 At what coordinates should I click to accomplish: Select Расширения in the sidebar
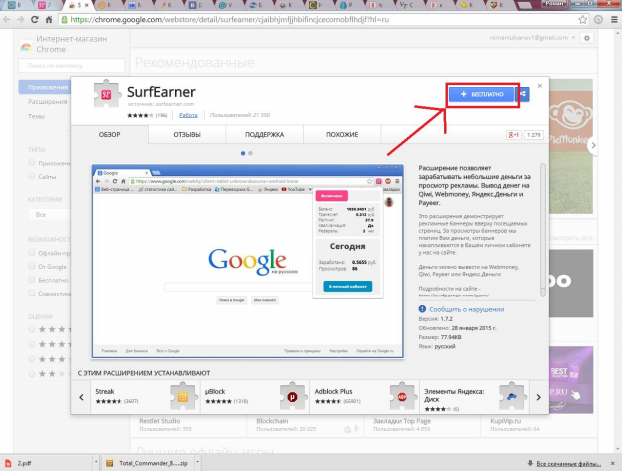tap(48, 102)
